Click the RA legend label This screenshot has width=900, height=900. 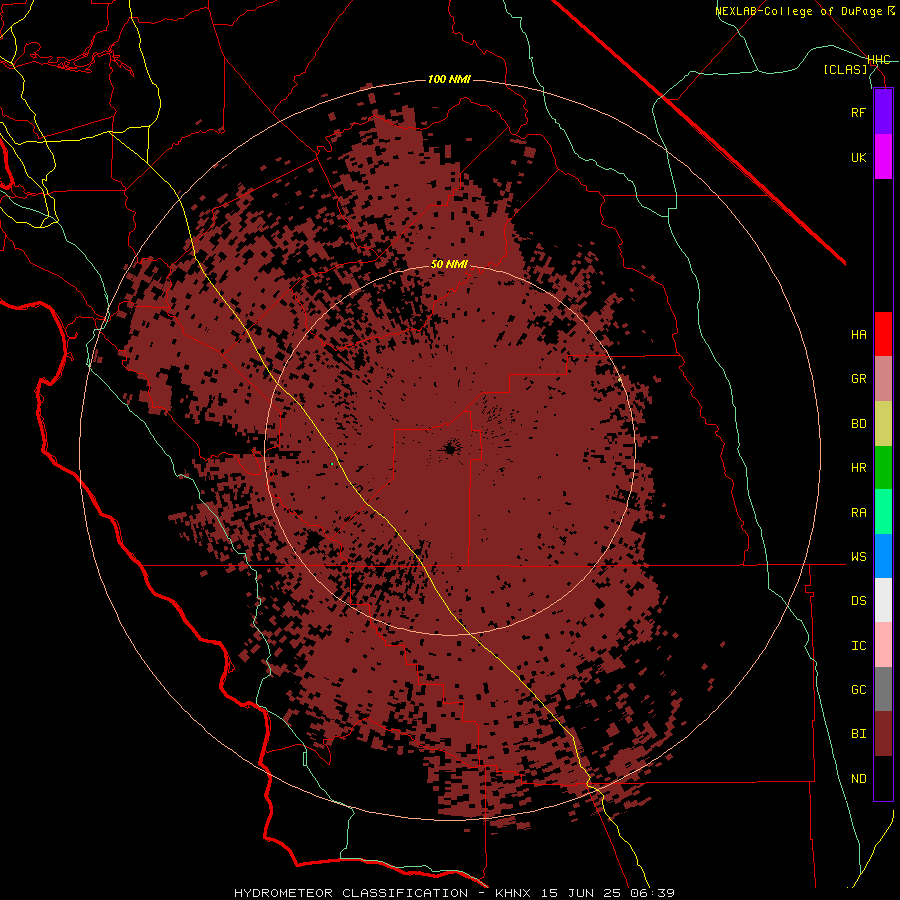858,513
